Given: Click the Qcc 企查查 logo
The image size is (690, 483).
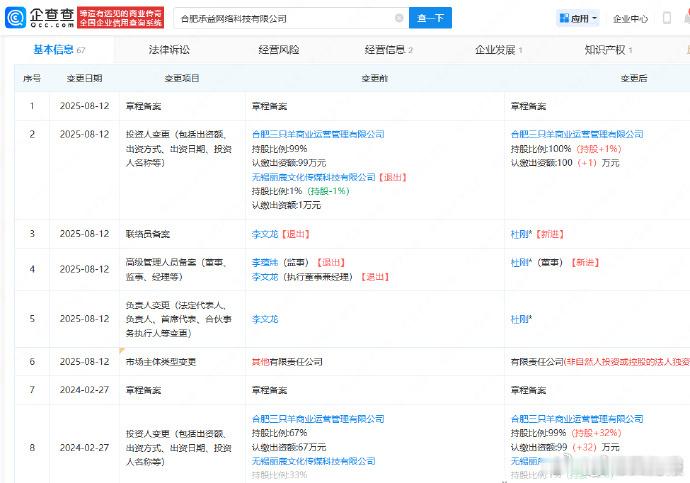Looking at the screenshot, I should pyautogui.click(x=40, y=18).
